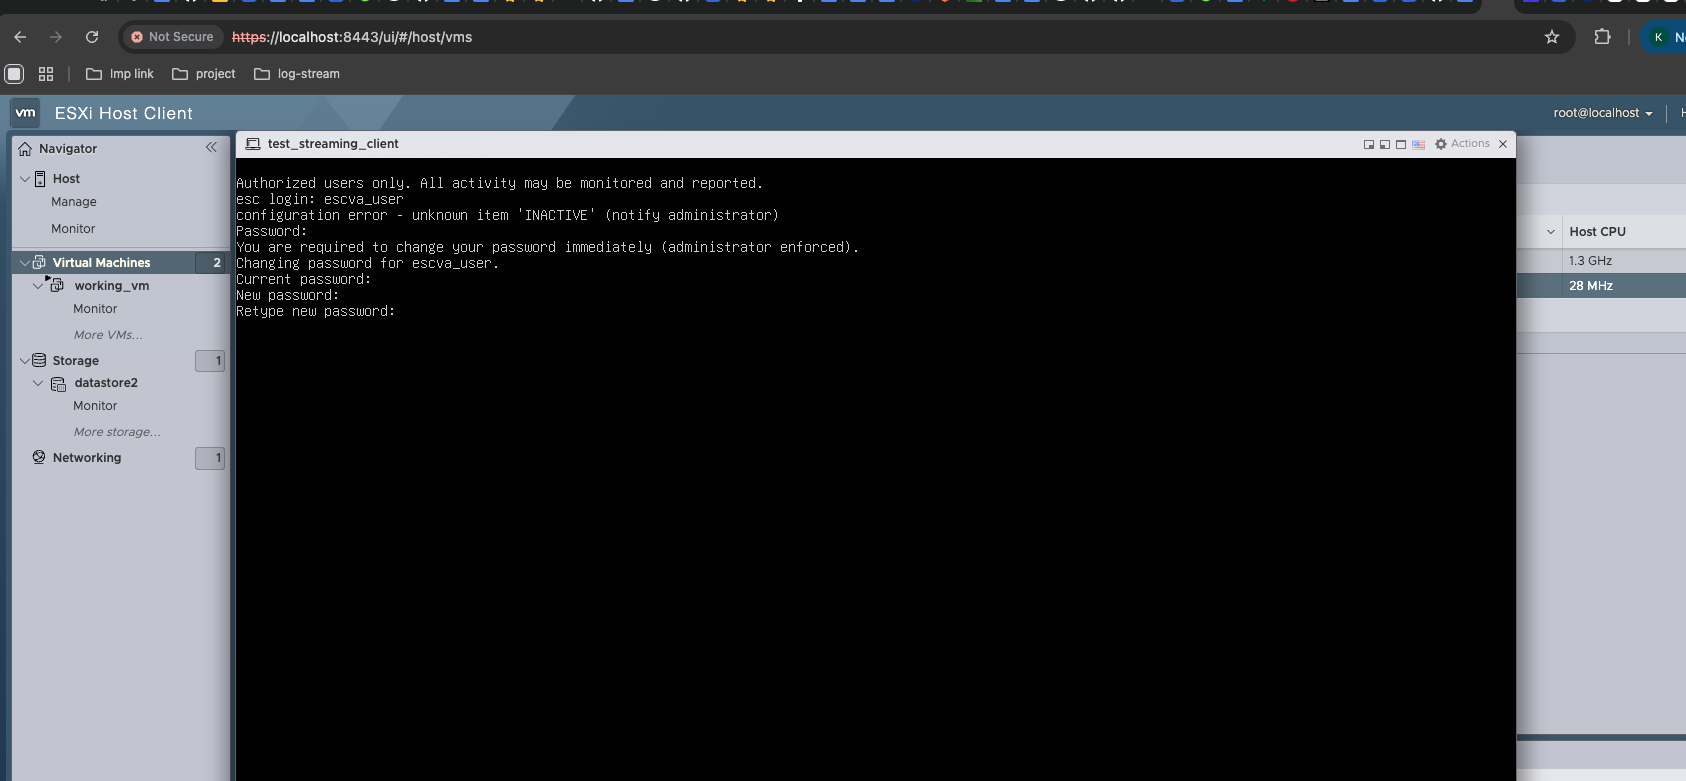Collapse the working_vm tree entry
This screenshot has height=781, width=1686.
38,285
